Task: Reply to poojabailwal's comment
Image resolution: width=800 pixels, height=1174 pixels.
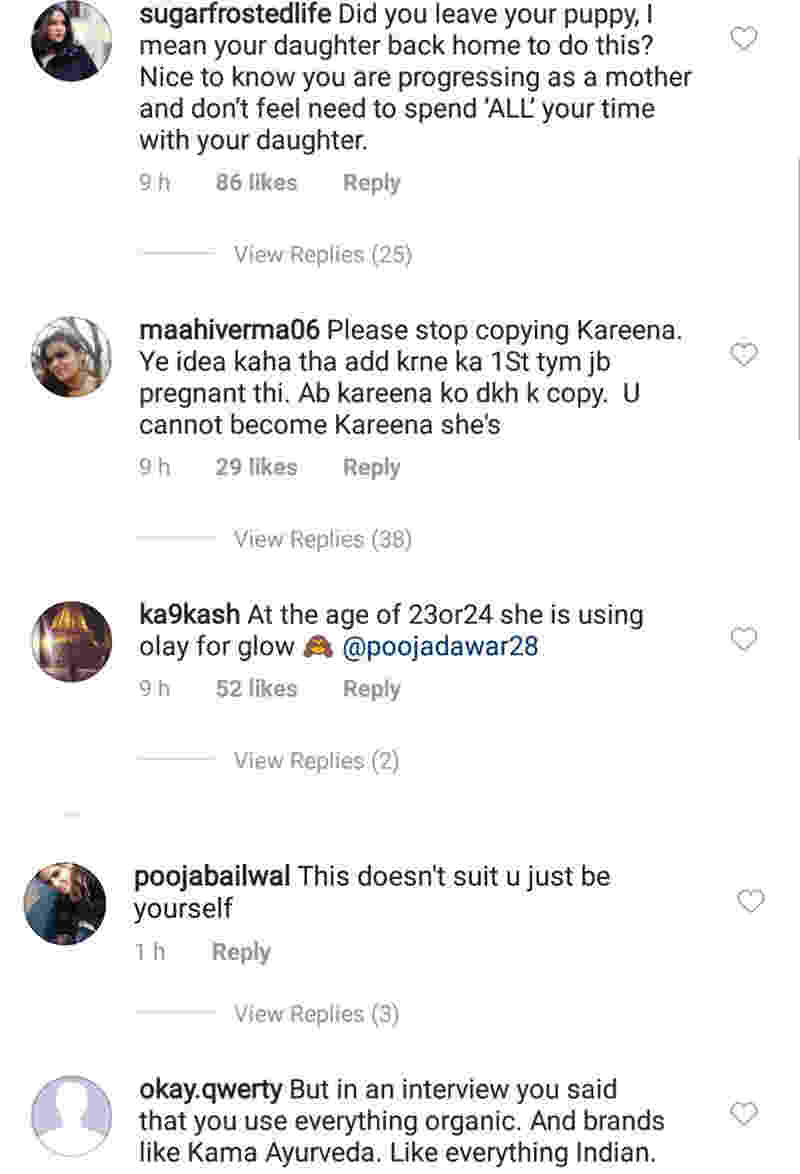Action: (x=241, y=952)
